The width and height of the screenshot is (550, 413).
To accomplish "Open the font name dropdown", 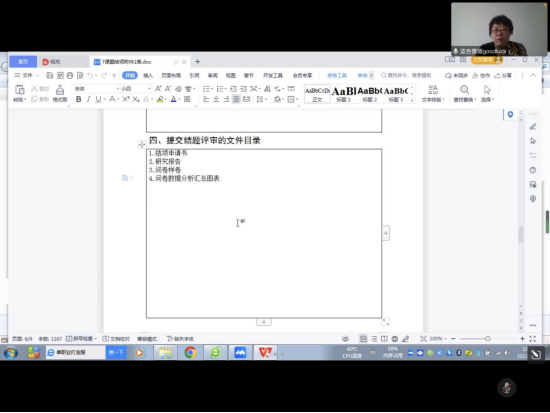I will 97,89.
